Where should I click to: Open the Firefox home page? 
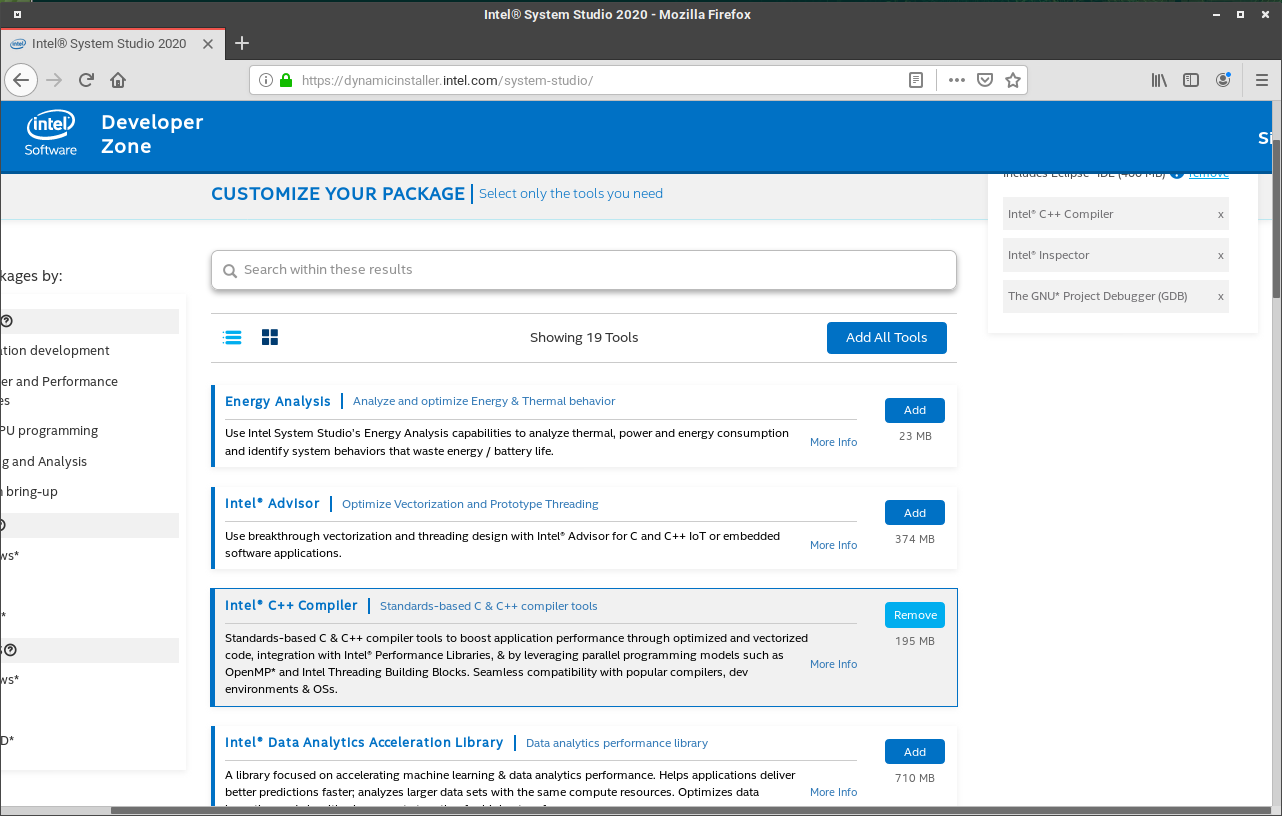(x=118, y=80)
